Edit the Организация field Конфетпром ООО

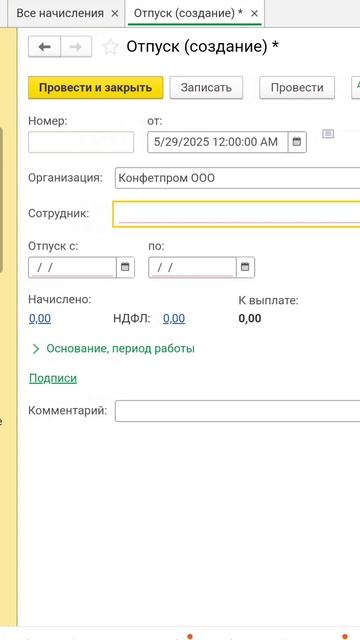click(238, 178)
